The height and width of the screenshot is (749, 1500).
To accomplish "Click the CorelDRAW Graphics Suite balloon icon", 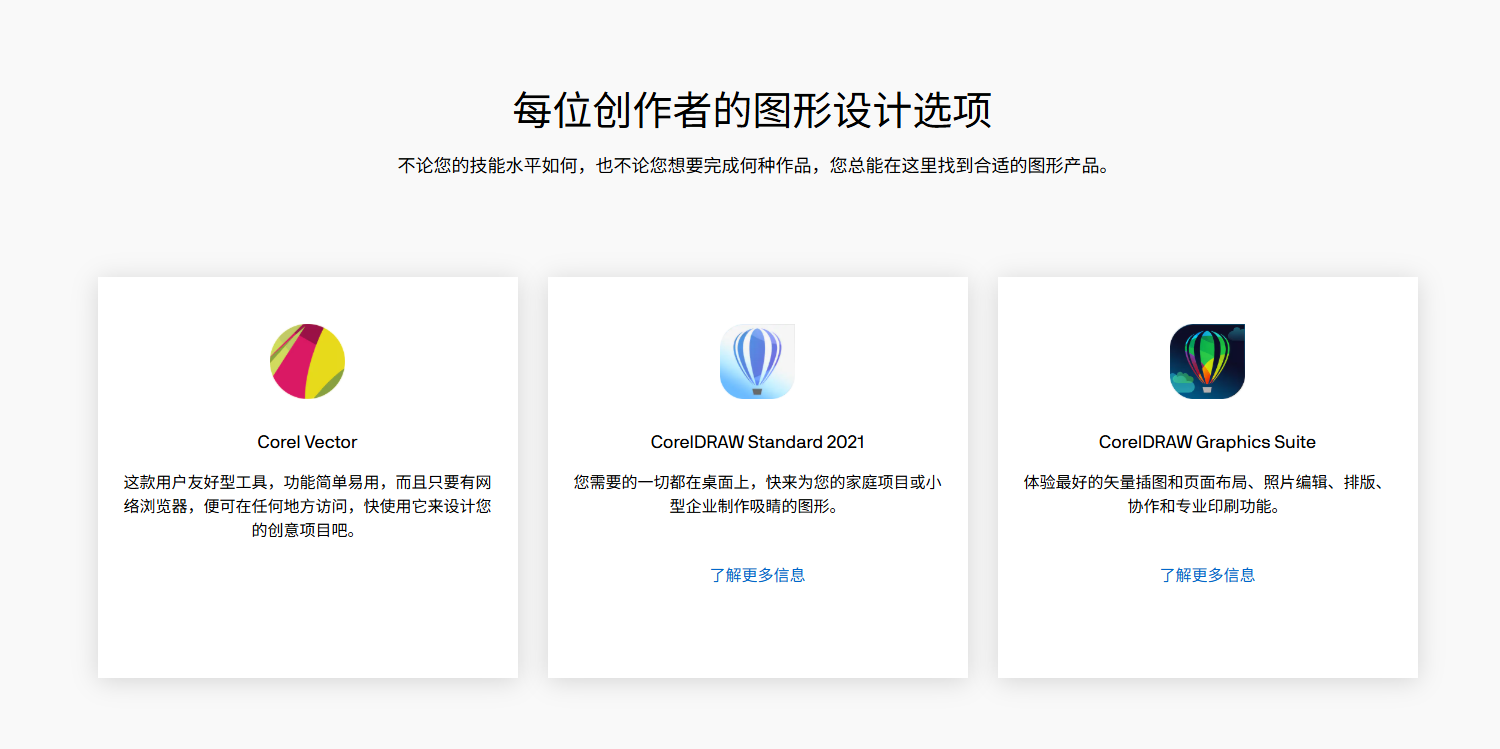I will tap(1207, 361).
